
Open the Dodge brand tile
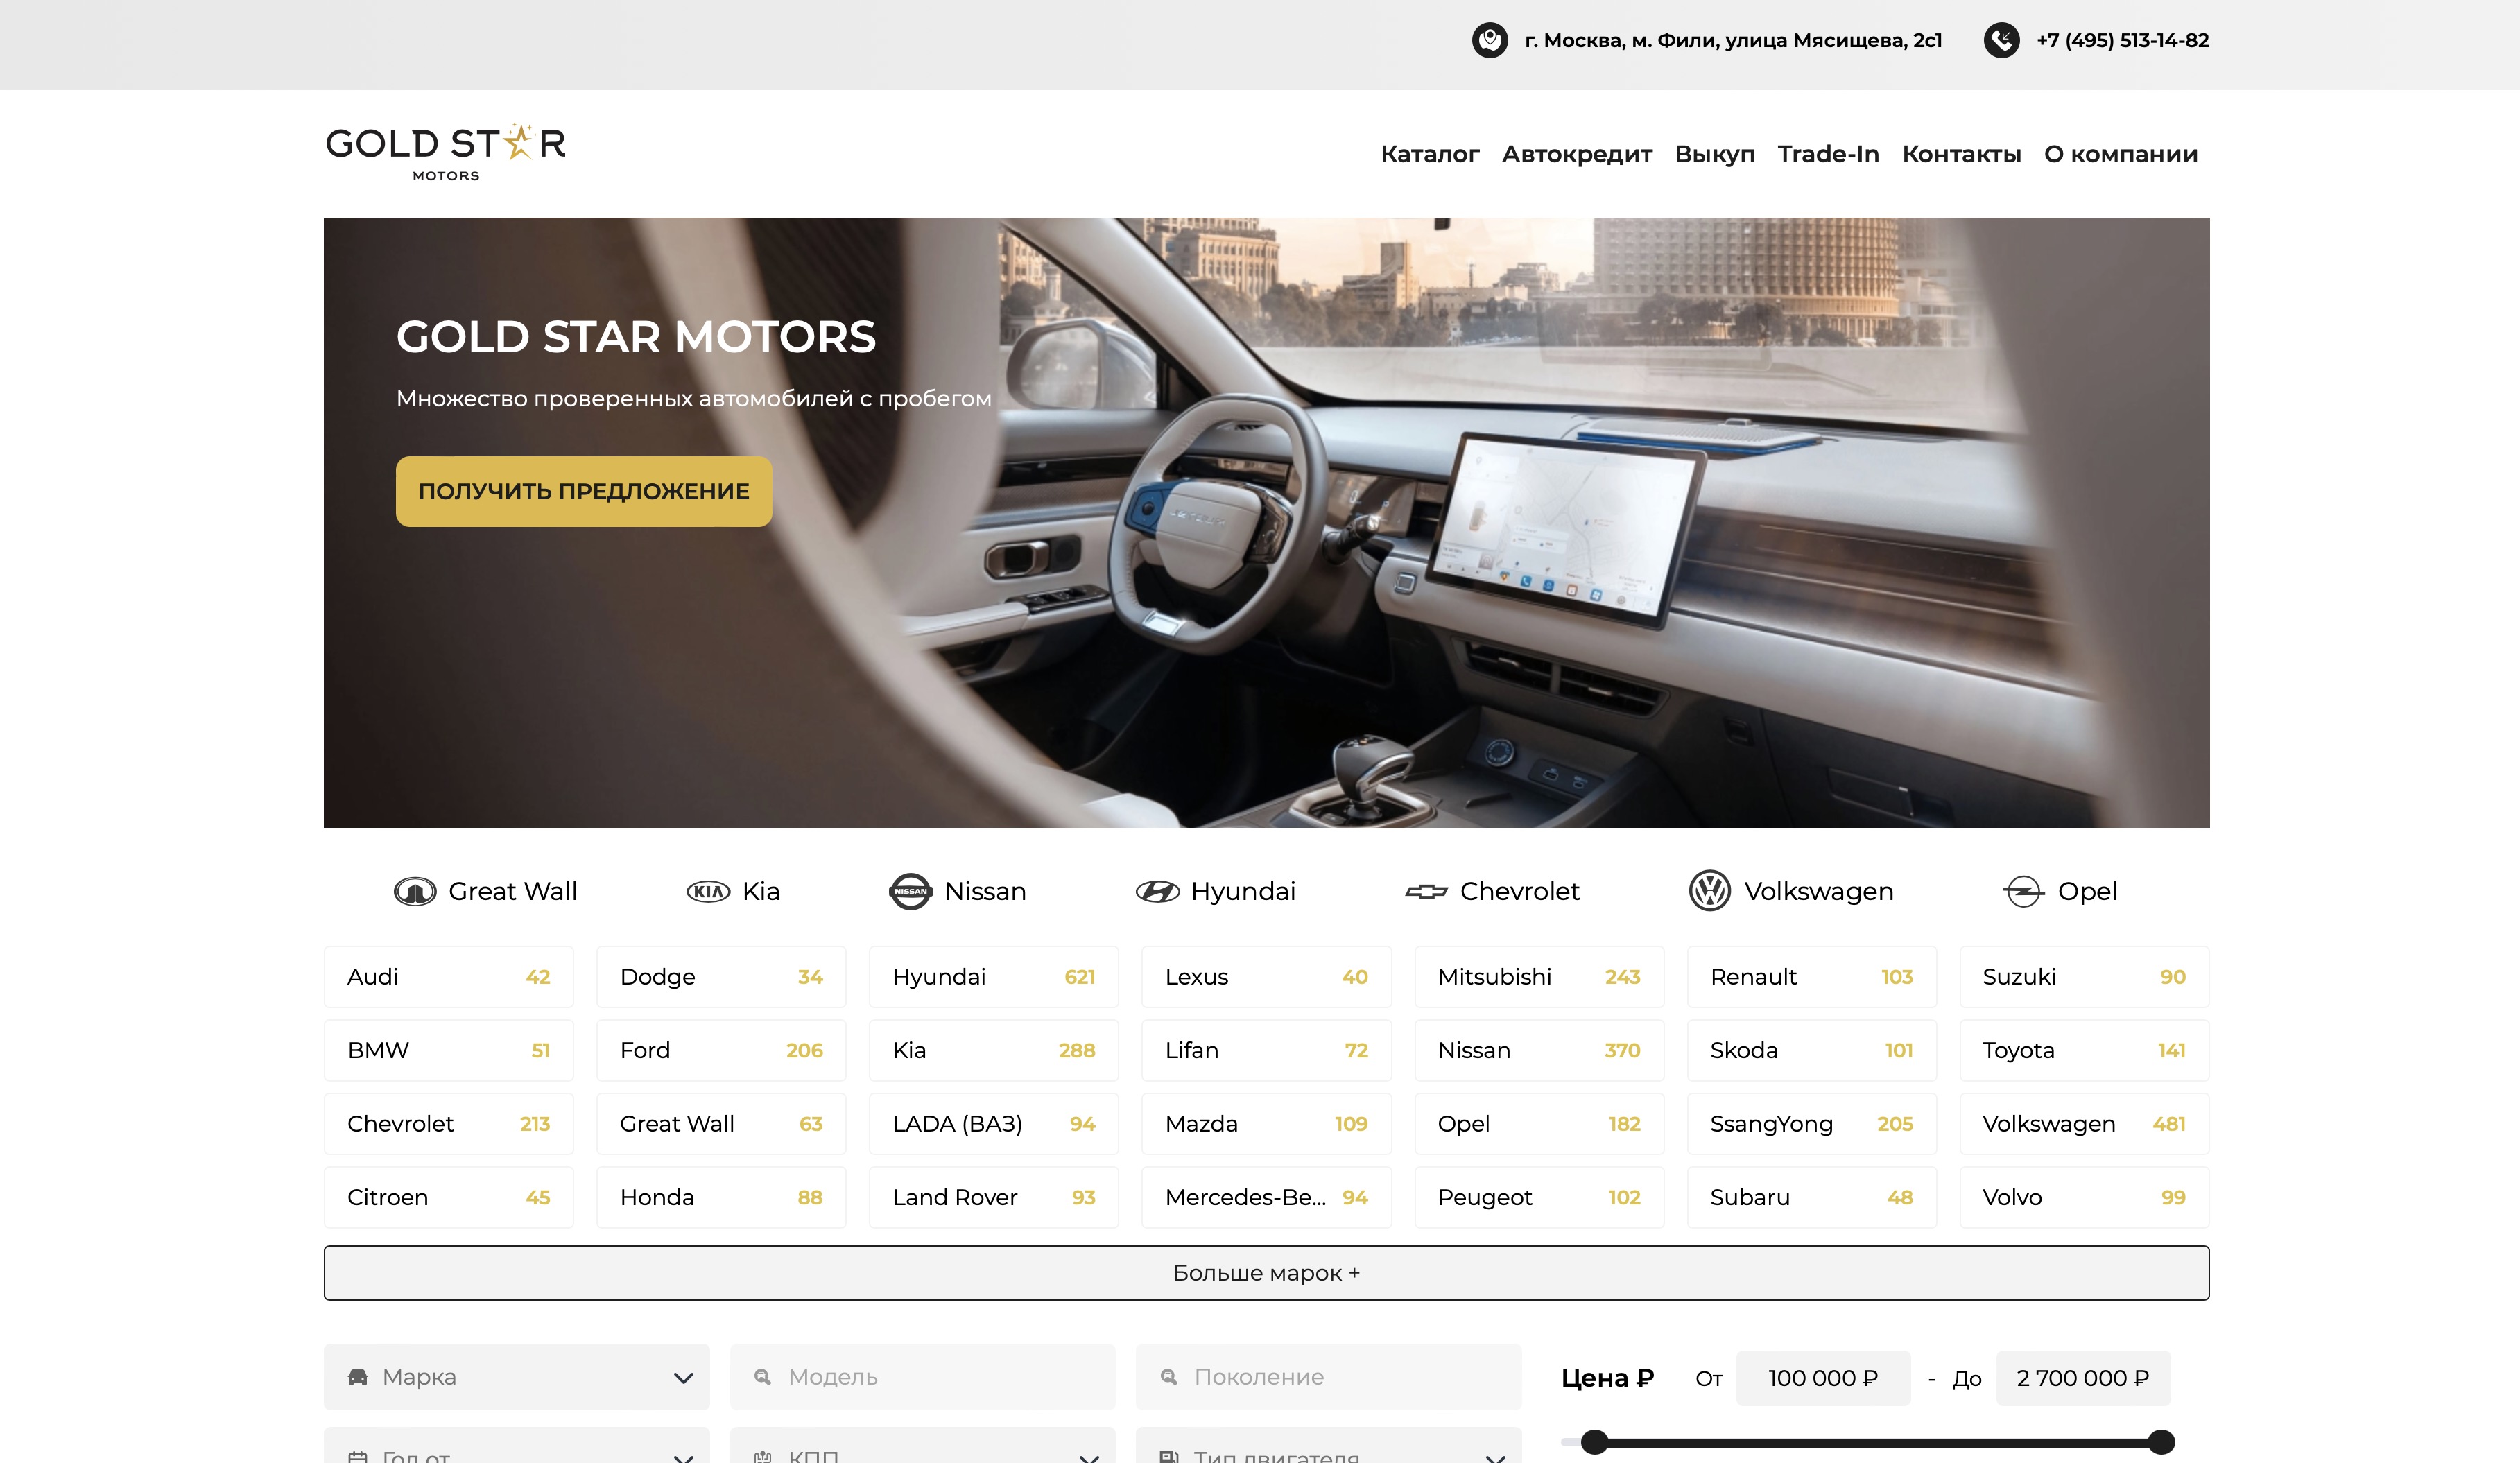point(721,977)
